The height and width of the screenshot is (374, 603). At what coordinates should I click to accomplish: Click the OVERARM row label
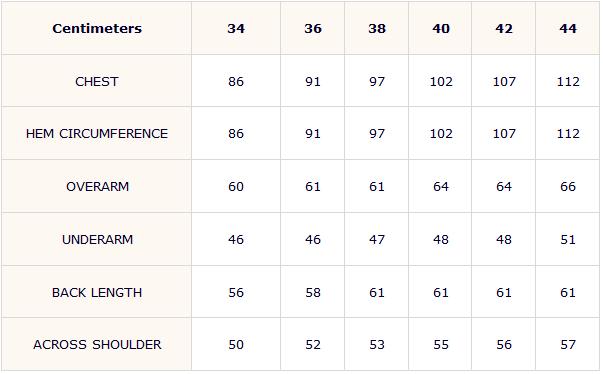point(97,187)
